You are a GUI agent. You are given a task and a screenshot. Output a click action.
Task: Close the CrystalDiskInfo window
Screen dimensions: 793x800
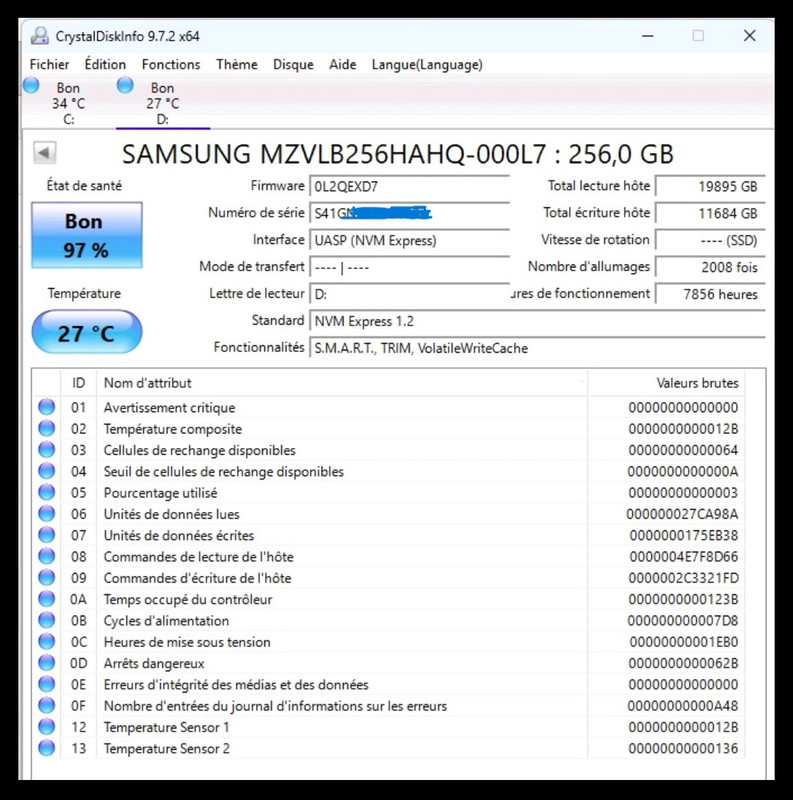coord(749,36)
